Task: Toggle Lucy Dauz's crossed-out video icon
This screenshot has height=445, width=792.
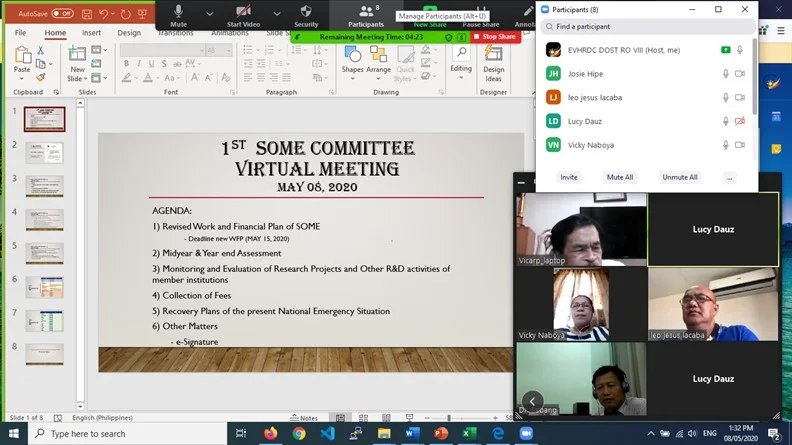Action: click(740, 121)
